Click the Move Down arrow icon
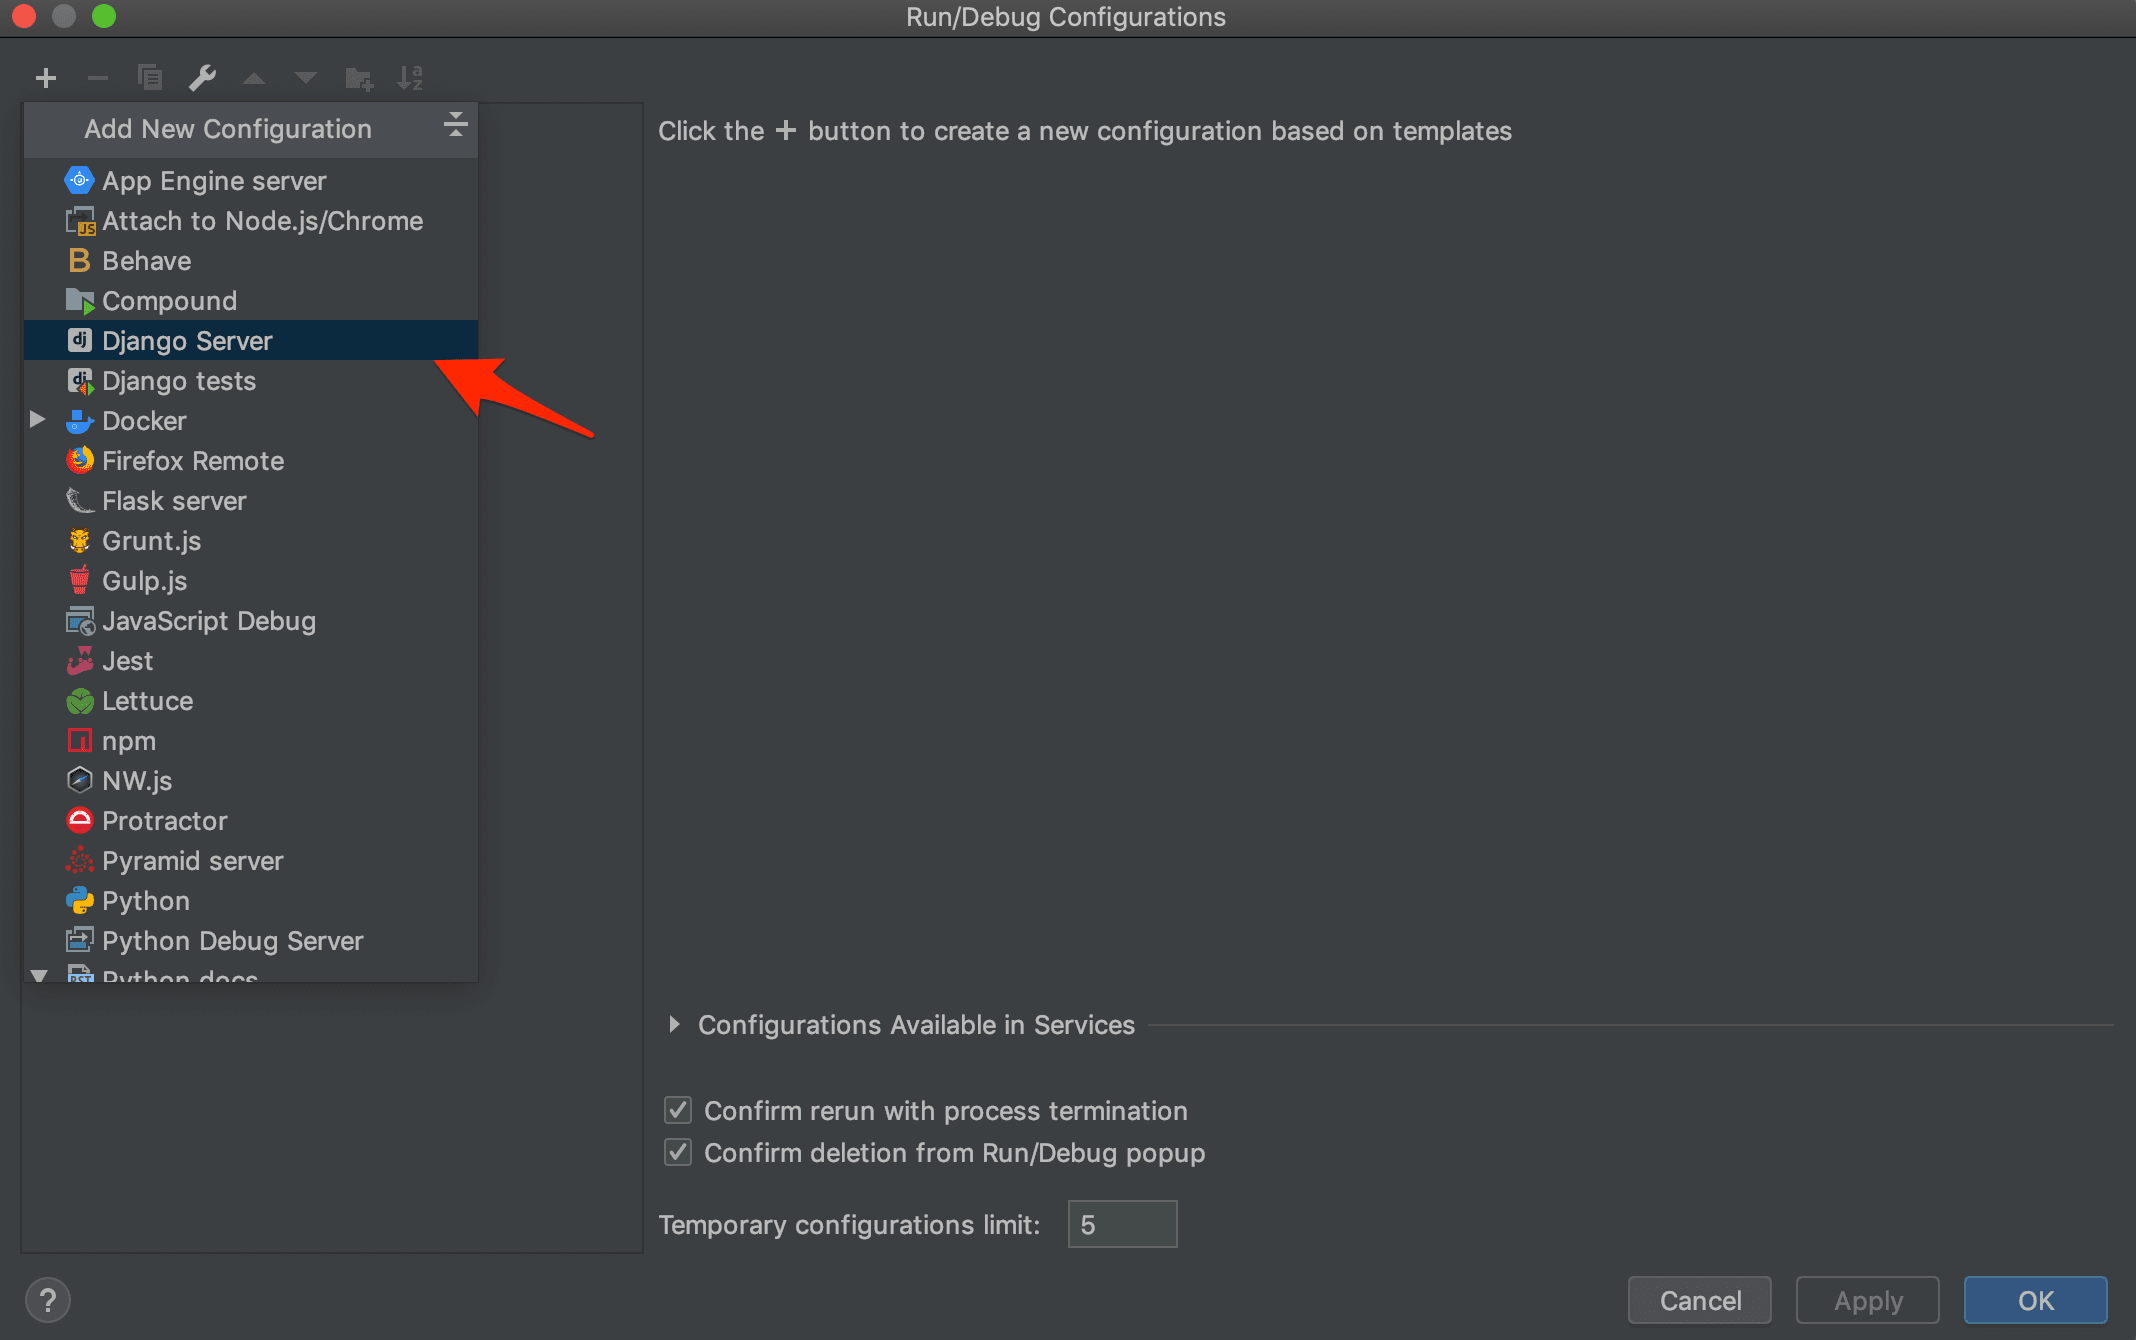 (x=306, y=78)
